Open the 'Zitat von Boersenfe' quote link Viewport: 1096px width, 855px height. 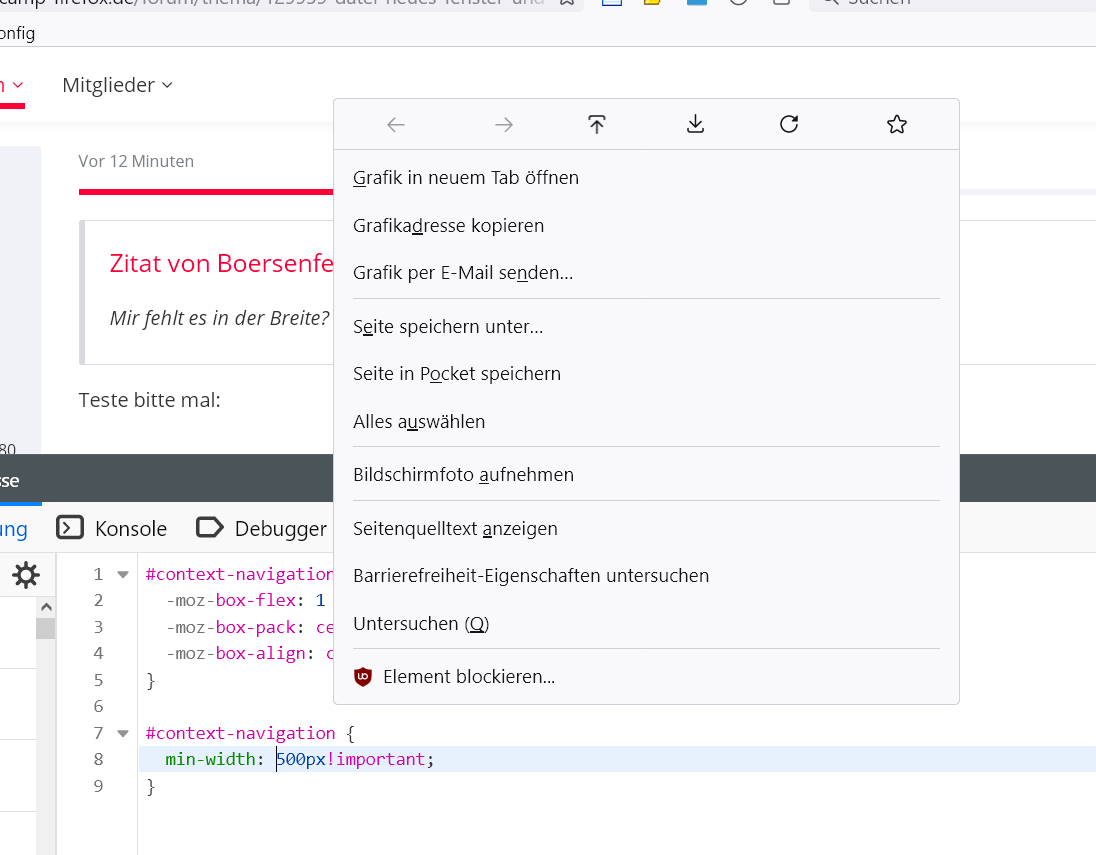[x=220, y=263]
